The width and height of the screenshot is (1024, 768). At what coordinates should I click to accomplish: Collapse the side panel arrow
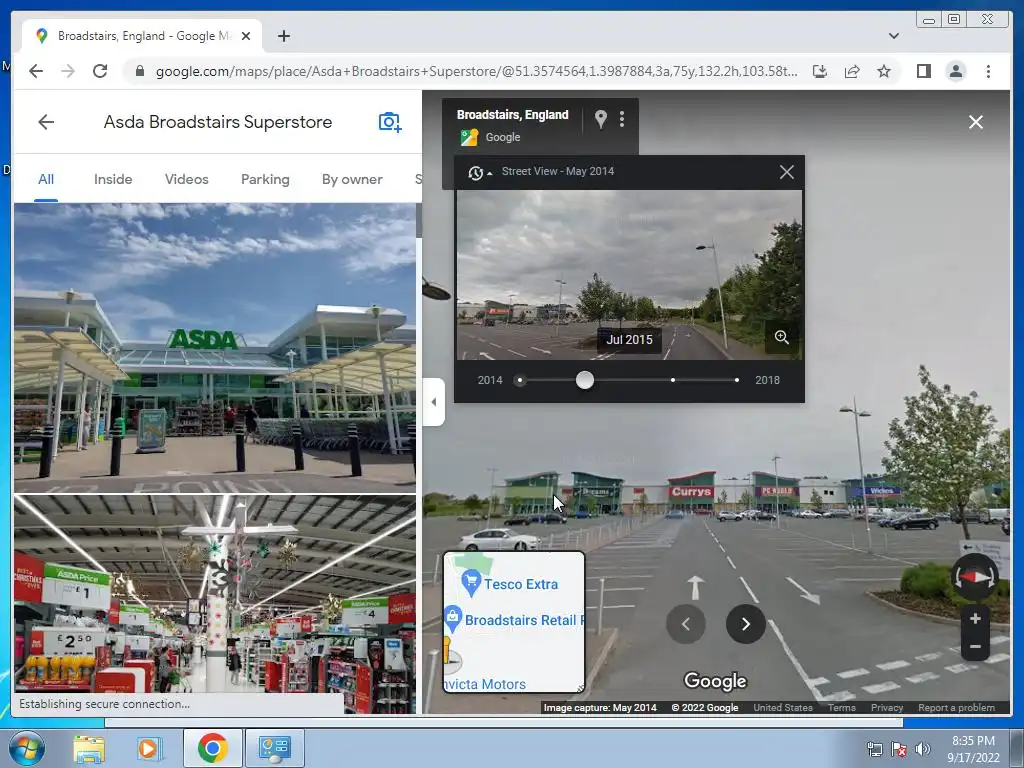tap(434, 402)
